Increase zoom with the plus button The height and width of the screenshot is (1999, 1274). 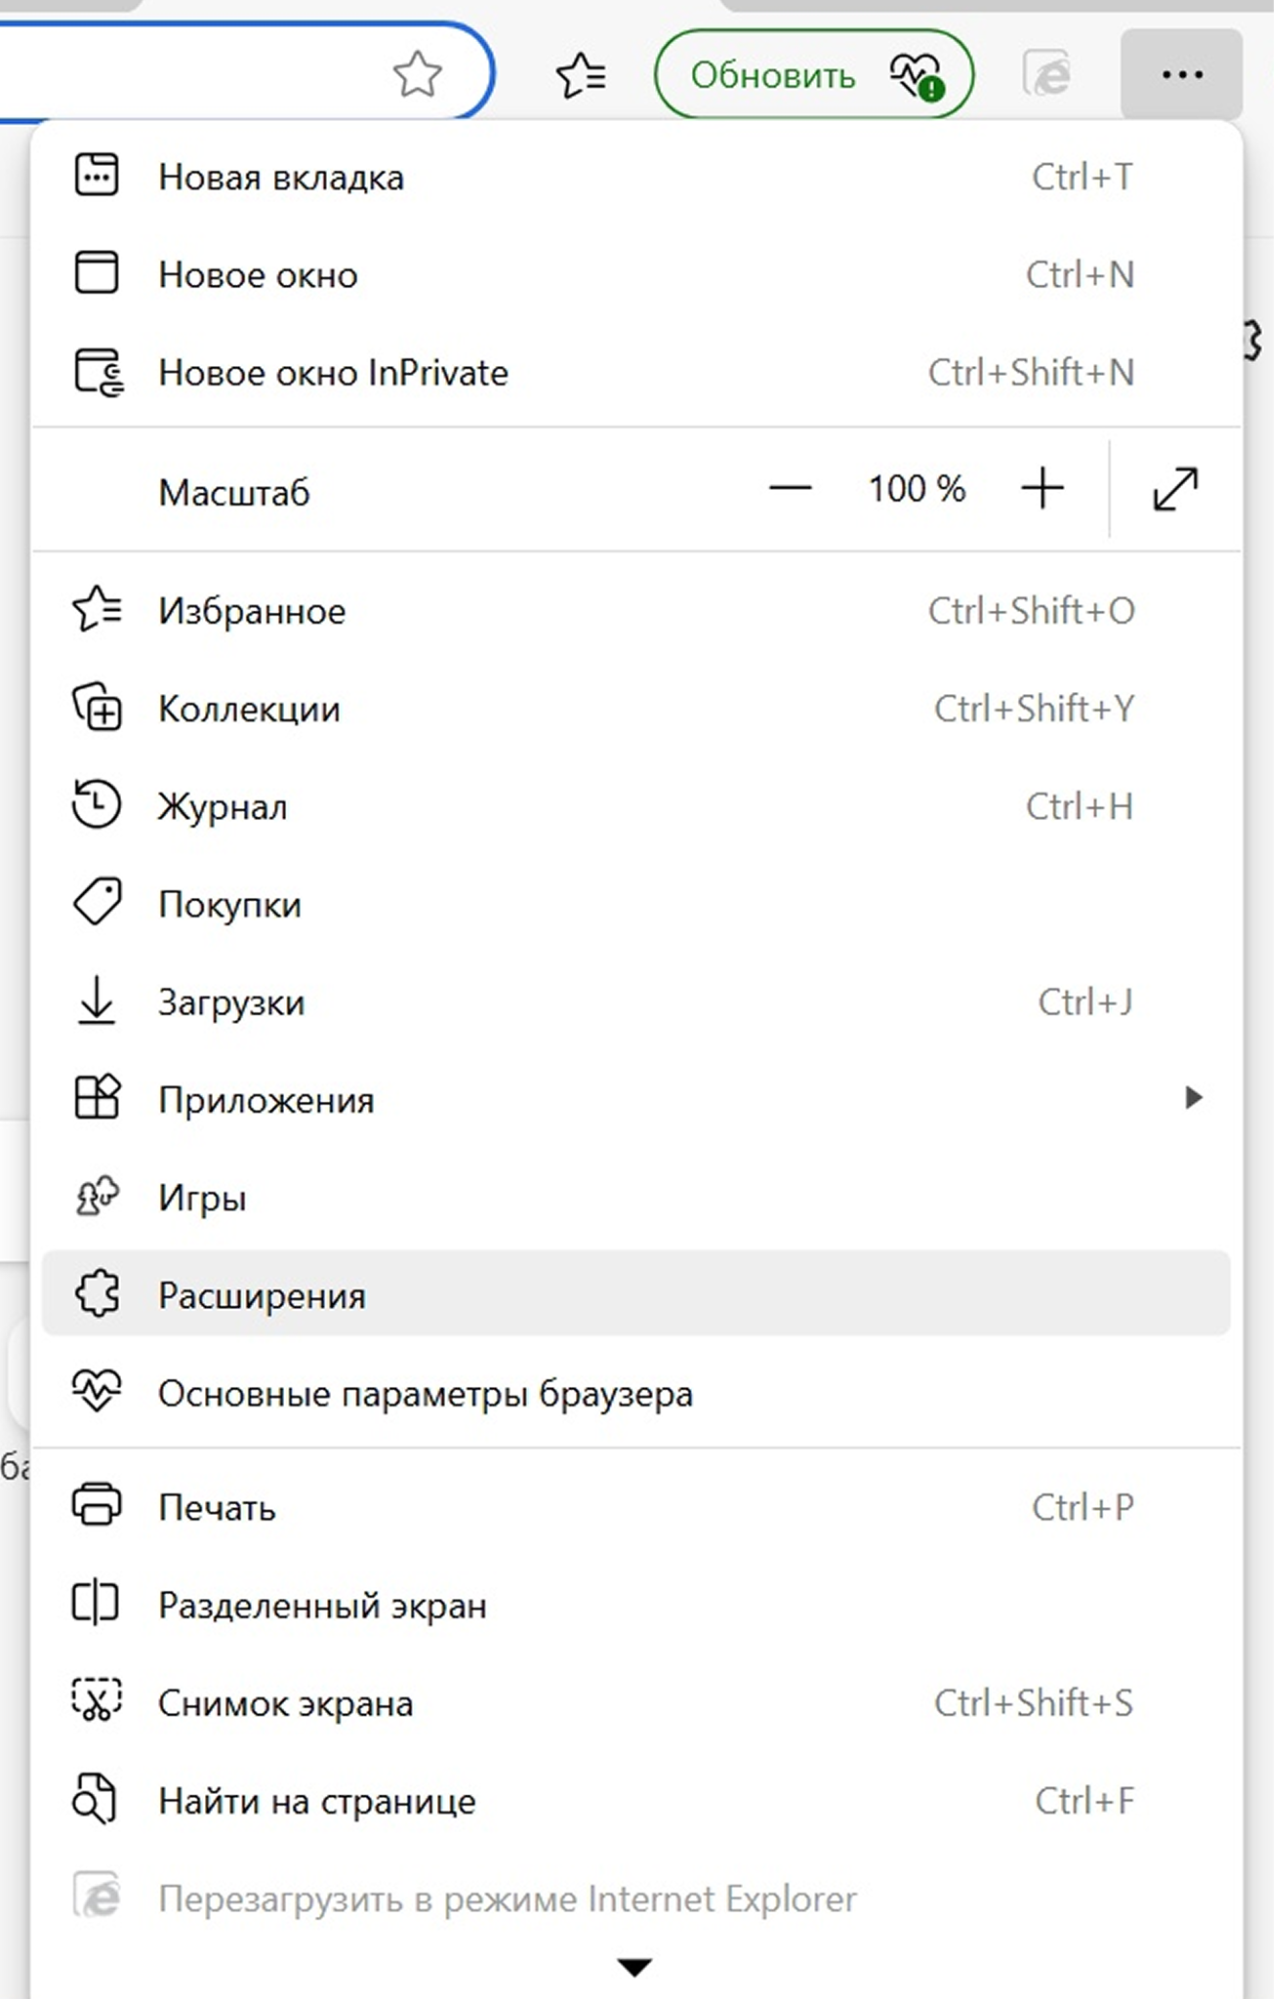tap(1042, 489)
